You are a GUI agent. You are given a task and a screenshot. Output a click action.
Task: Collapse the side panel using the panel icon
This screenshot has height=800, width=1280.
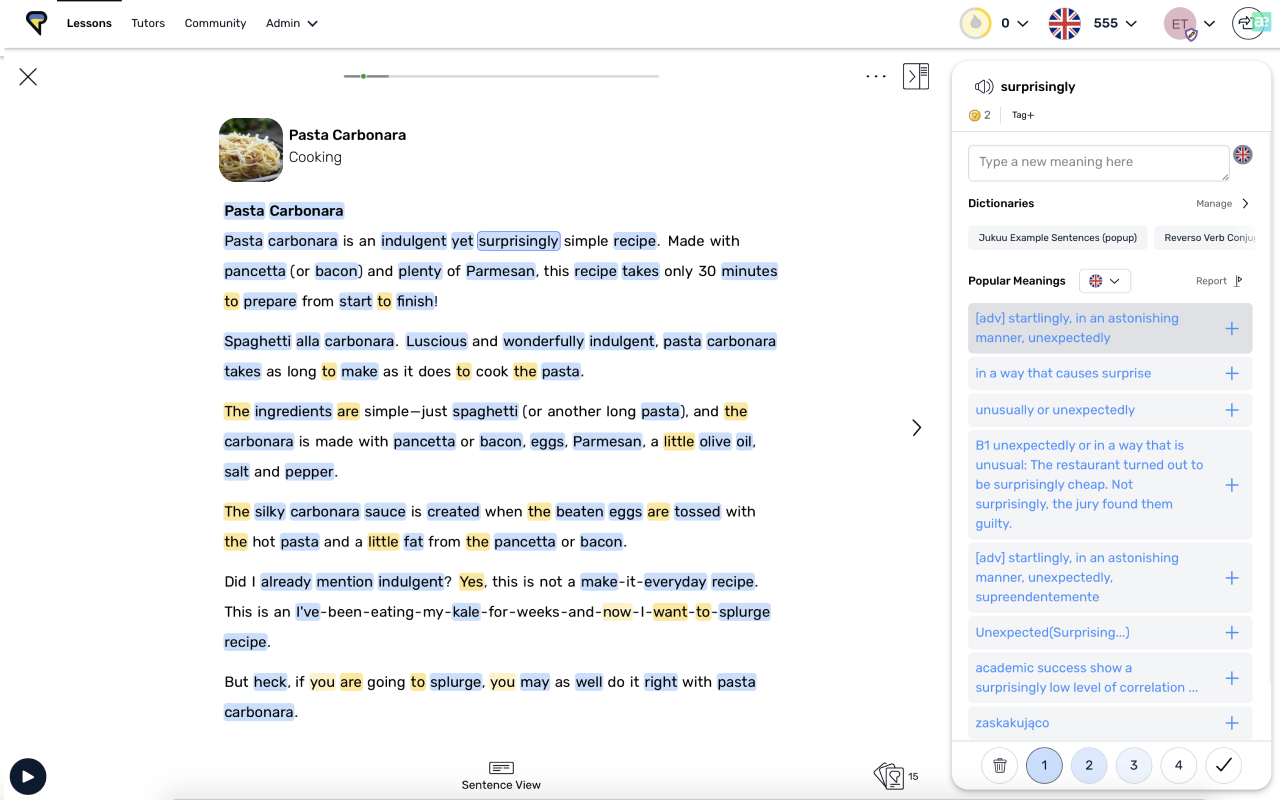(x=915, y=76)
